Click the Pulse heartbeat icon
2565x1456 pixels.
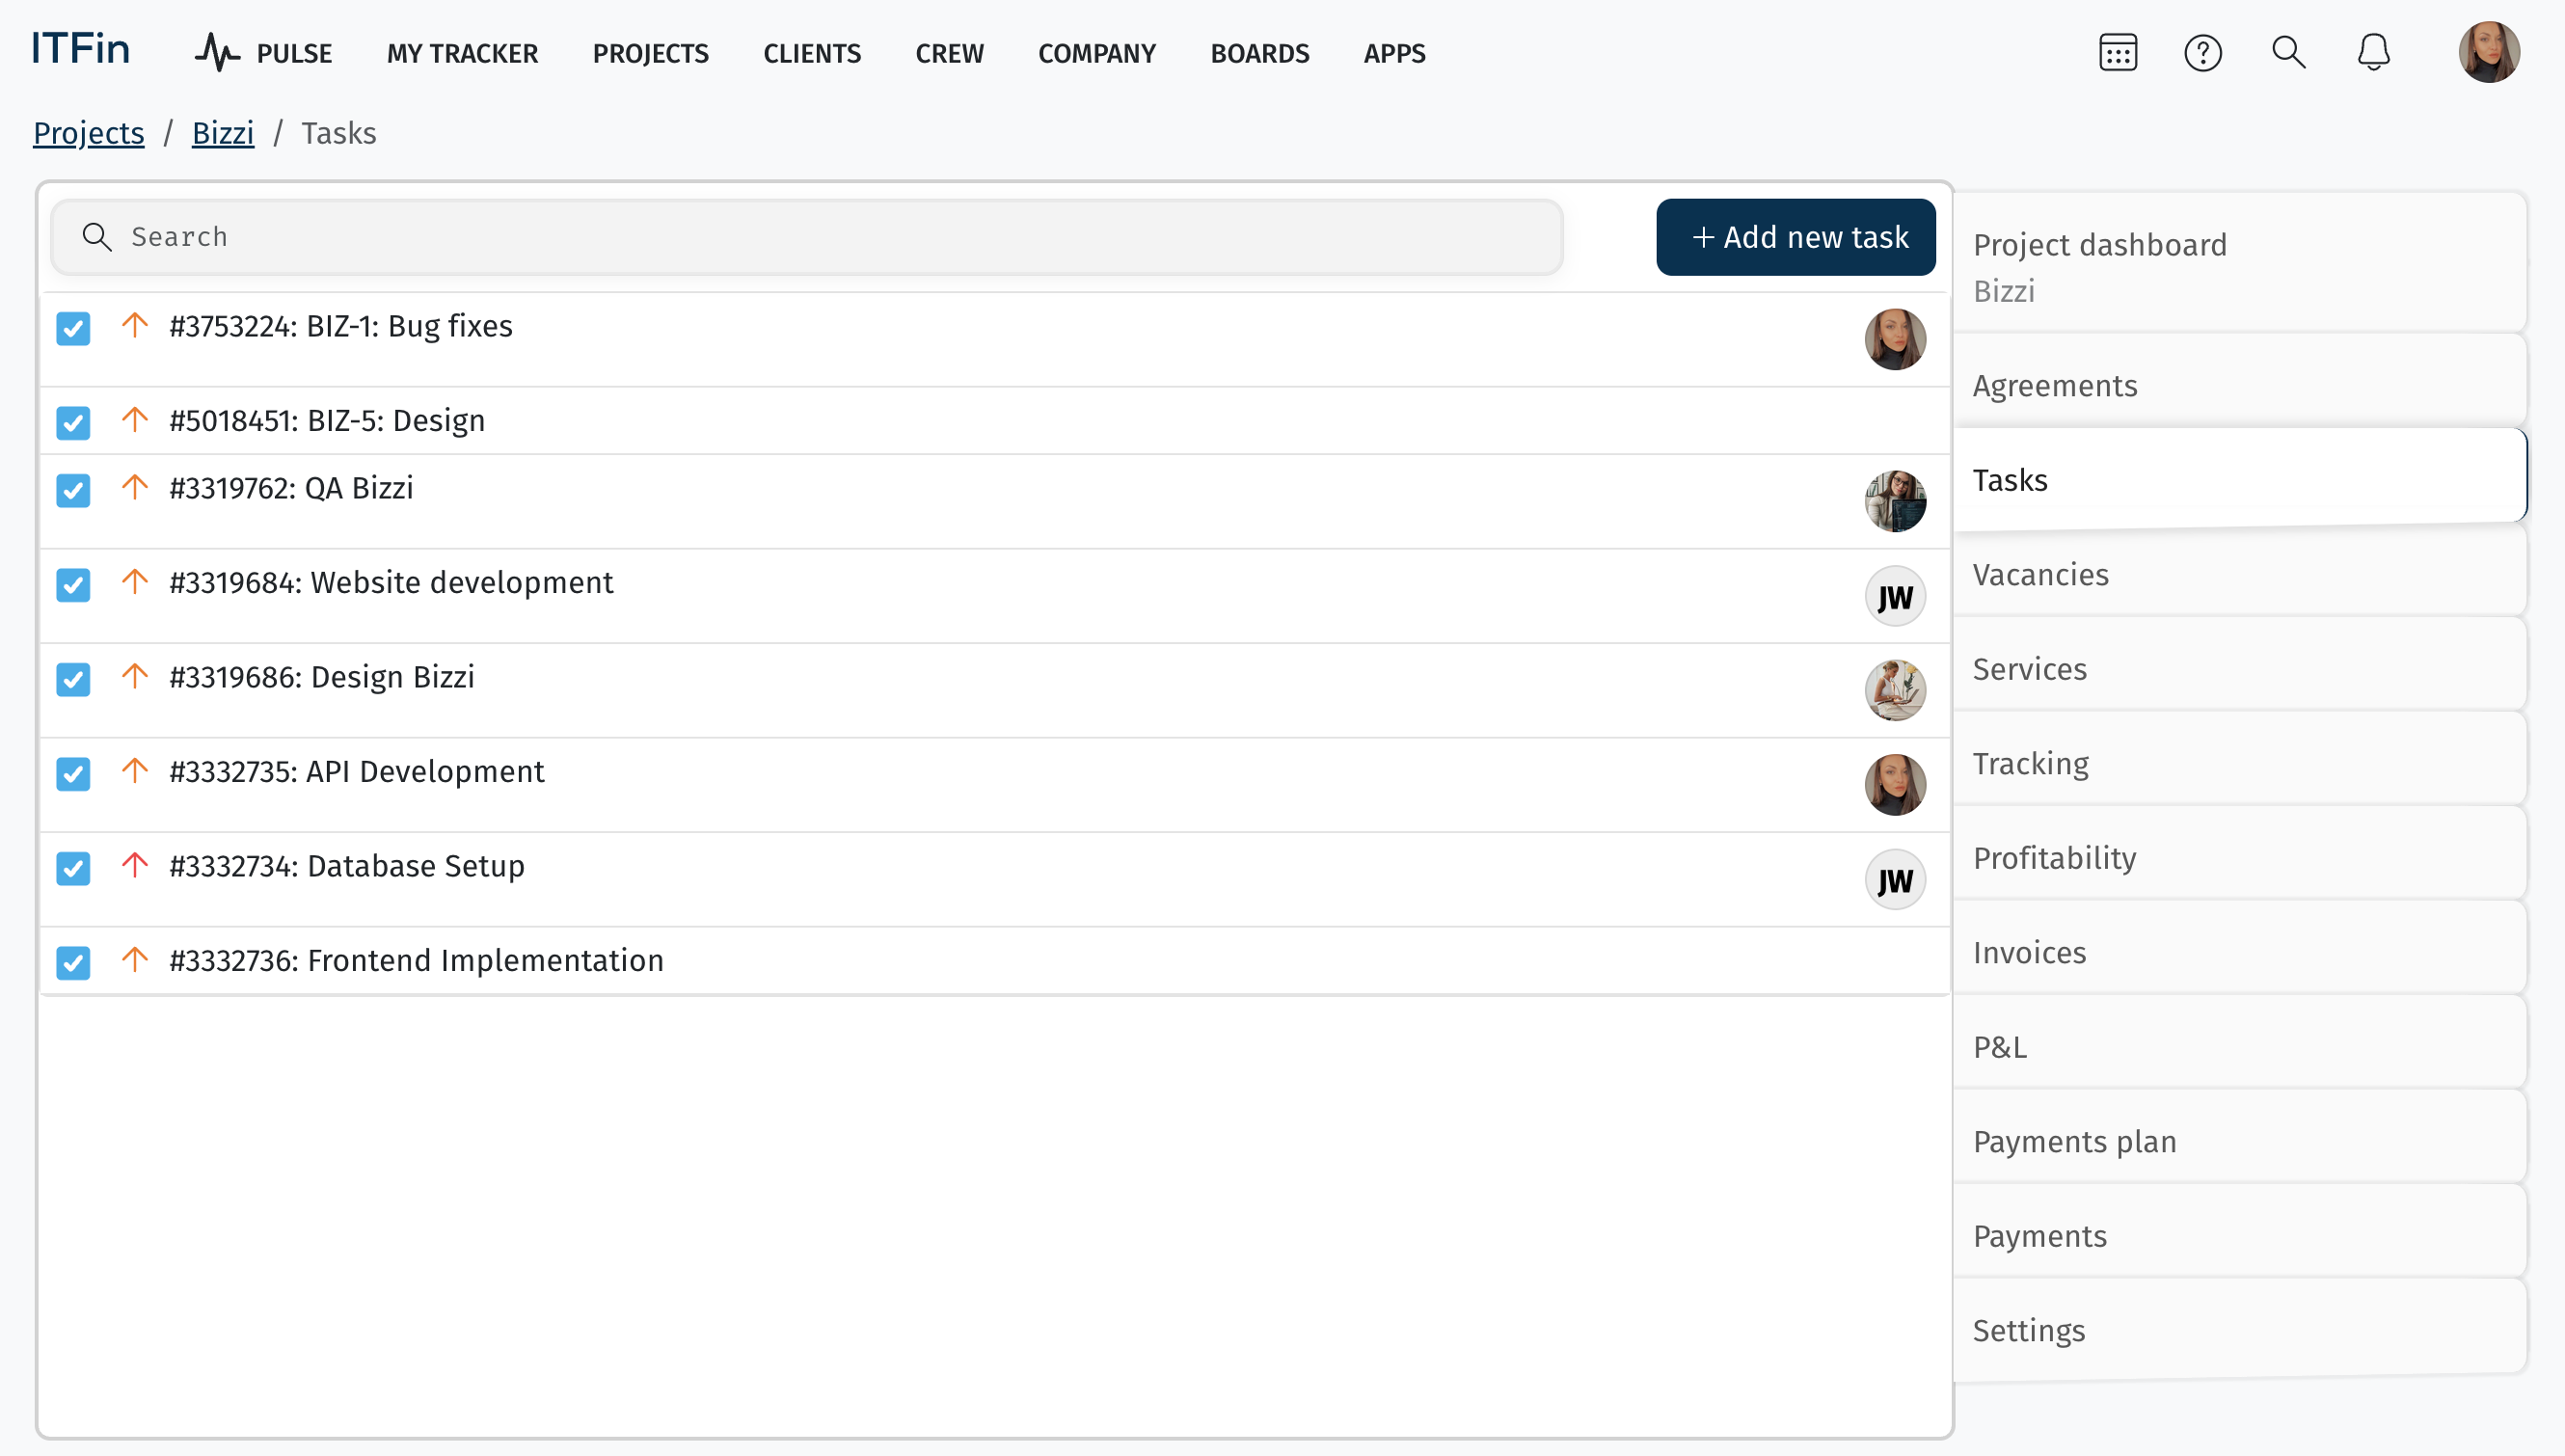click(217, 53)
